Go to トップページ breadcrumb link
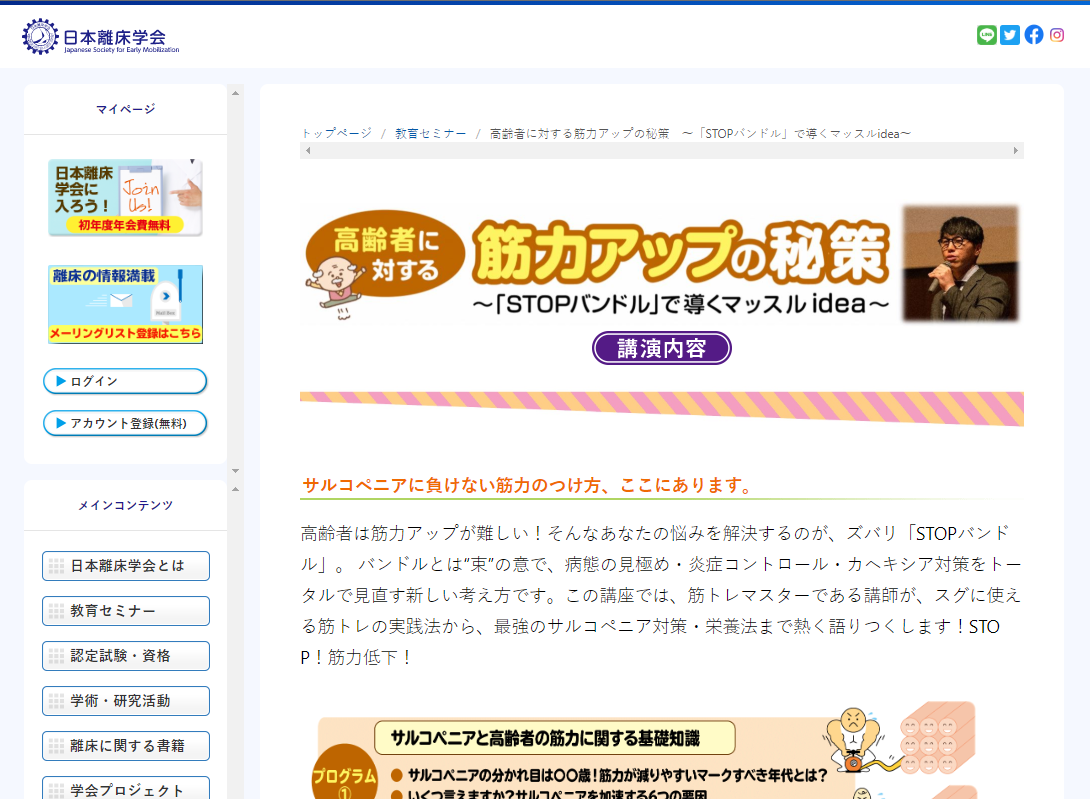This screenshot has width=1090, height=799. 336,134
